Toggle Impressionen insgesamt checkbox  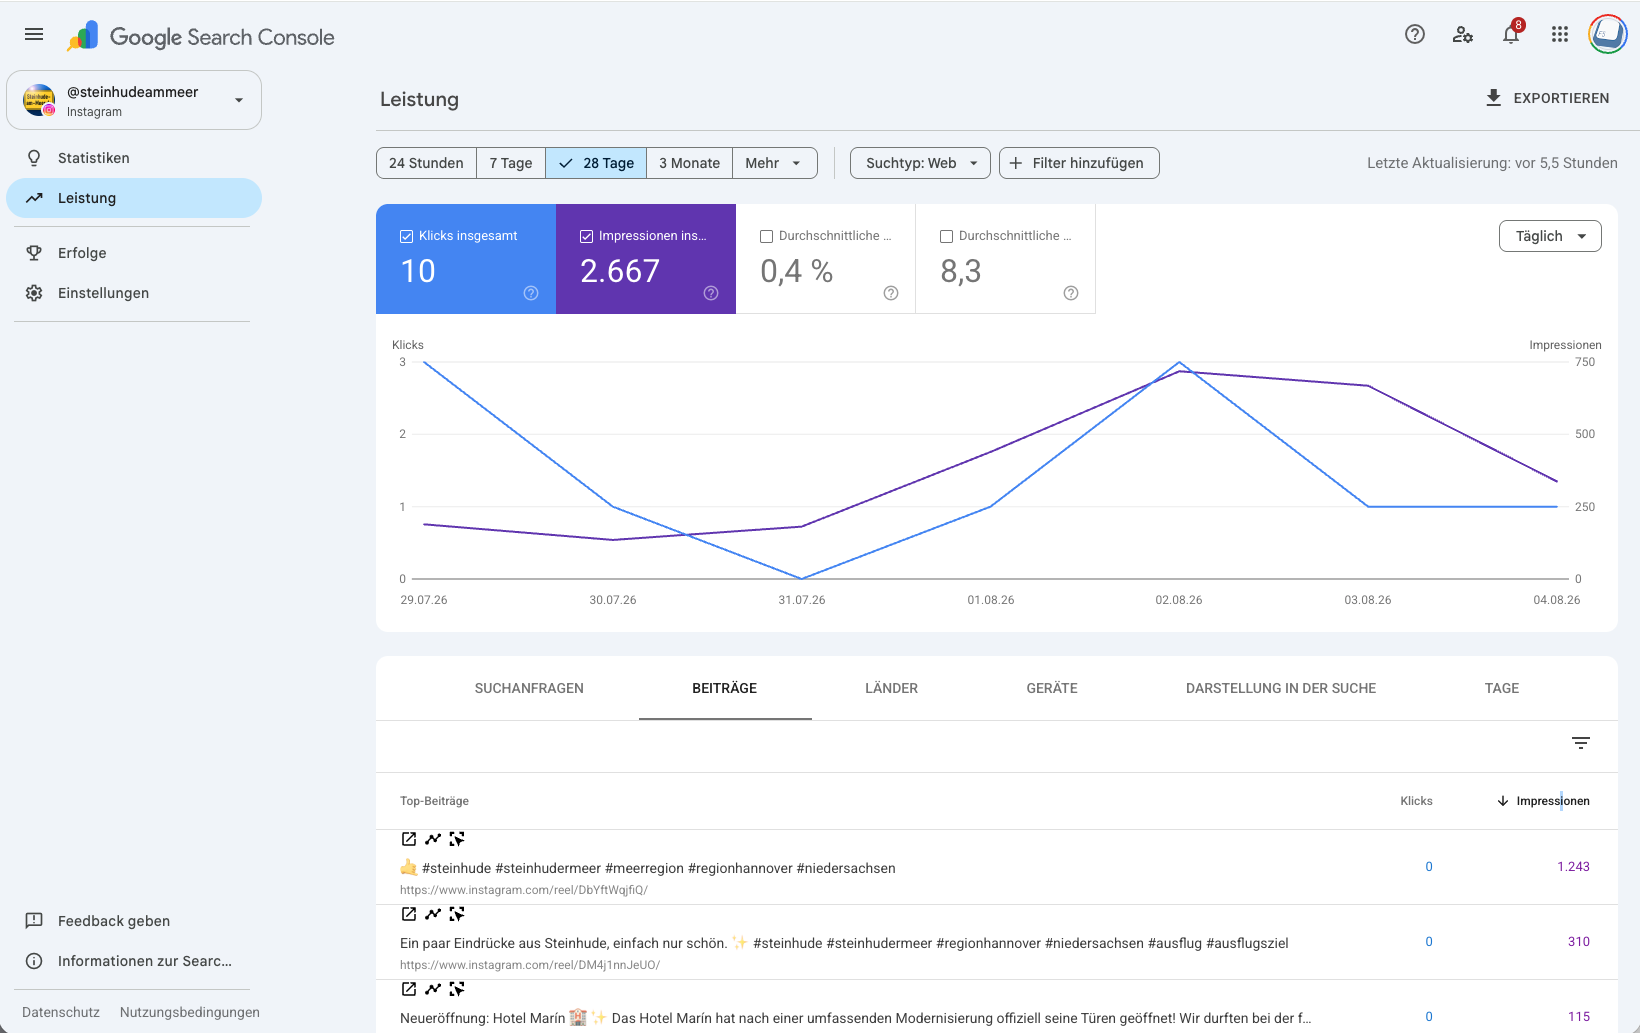point(587,236)
